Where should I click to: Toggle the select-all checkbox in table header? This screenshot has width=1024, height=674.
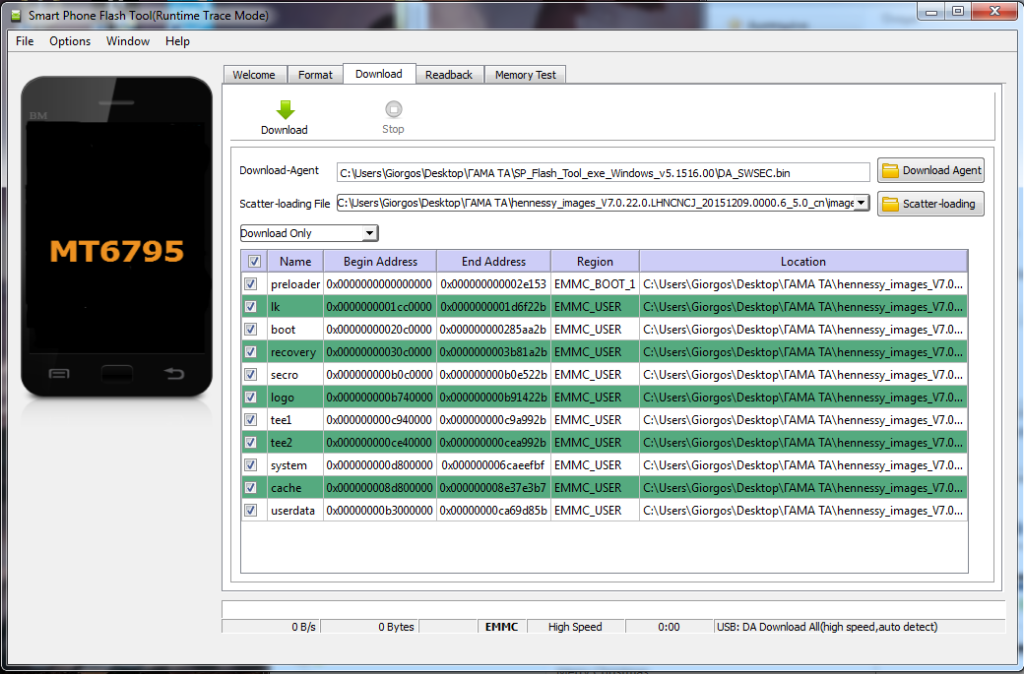tap(254, 261)
